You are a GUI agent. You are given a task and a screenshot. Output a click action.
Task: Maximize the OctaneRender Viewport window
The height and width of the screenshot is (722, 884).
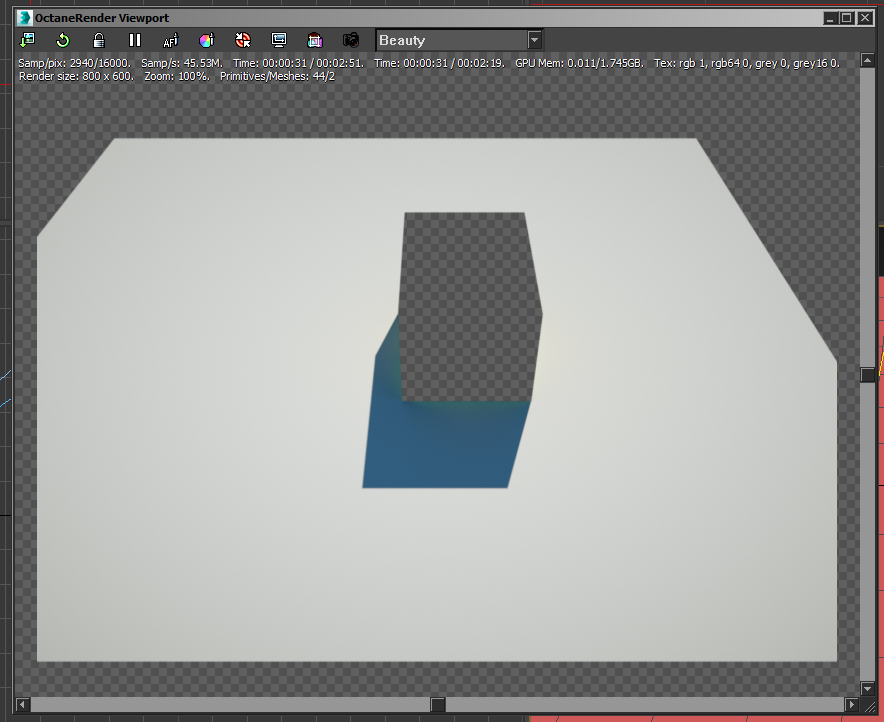(846, 18)
